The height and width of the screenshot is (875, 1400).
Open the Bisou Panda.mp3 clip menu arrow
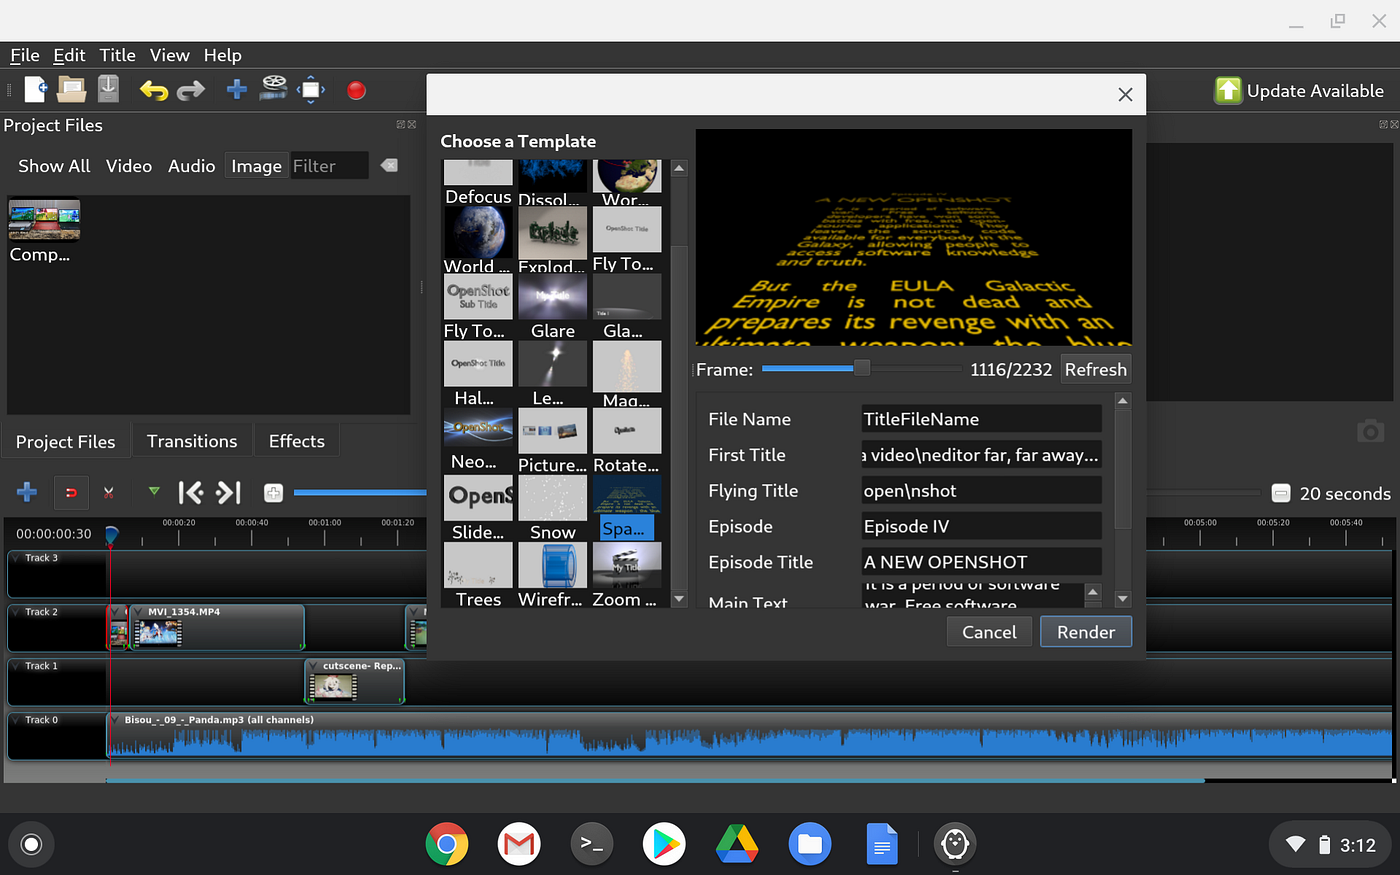coord(116,720)
